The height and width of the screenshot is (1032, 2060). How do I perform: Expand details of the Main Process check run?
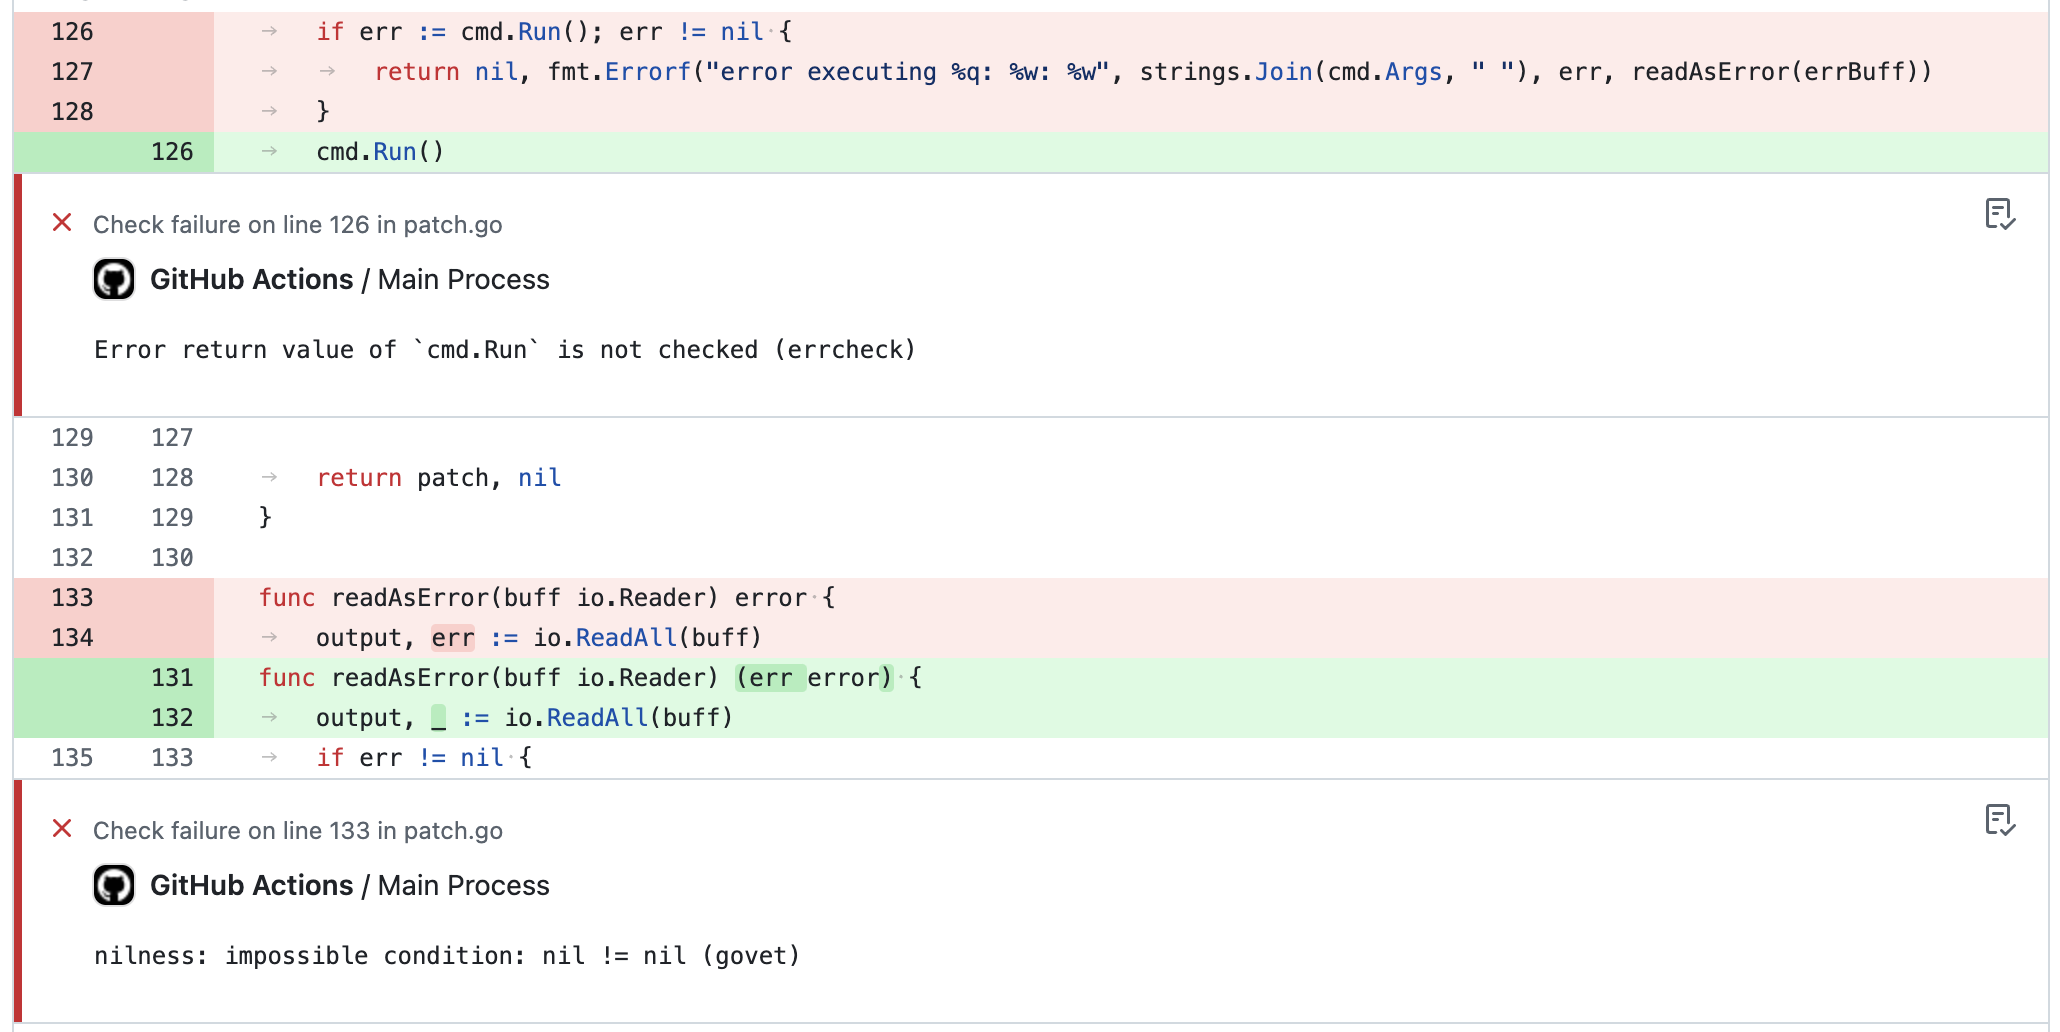point(462,279)
